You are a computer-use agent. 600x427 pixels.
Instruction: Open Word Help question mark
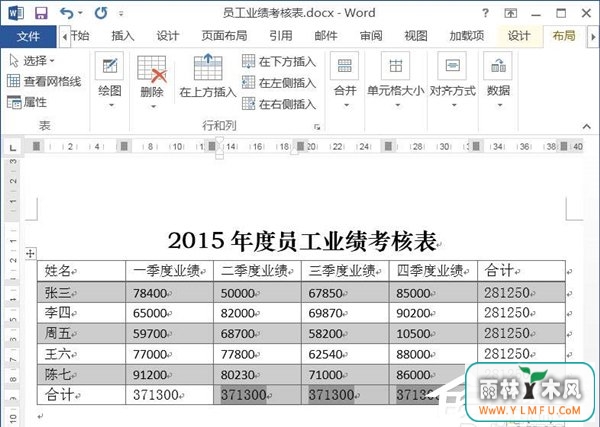[x=485, y=13]
